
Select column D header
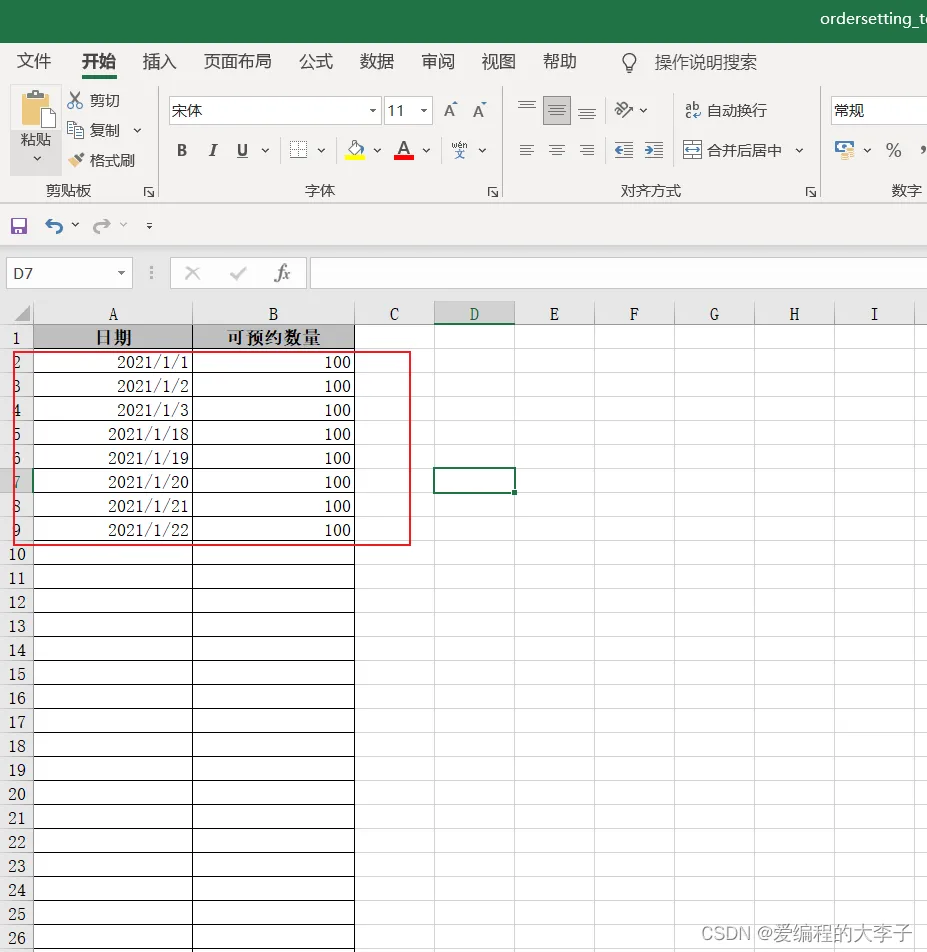pos(474,314)
